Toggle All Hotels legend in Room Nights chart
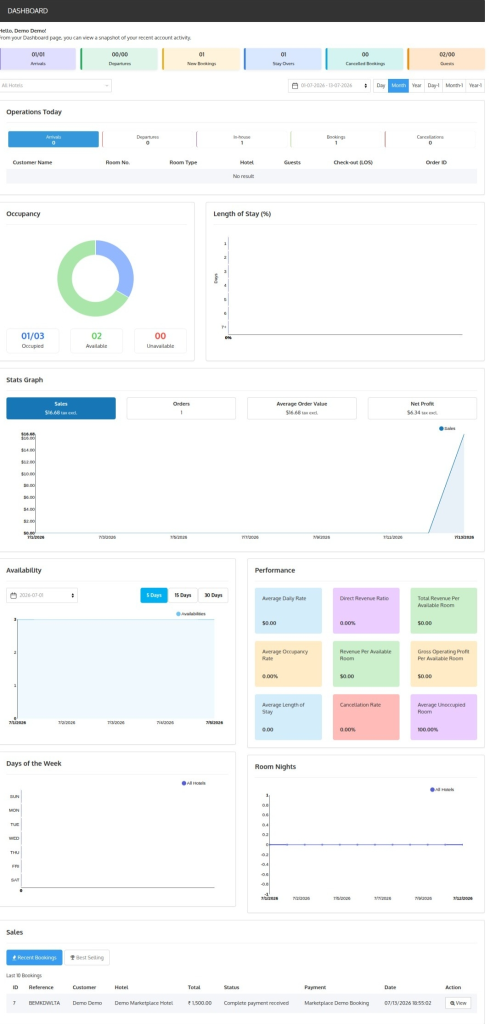Screen dimensions: 490x1024 442,790
